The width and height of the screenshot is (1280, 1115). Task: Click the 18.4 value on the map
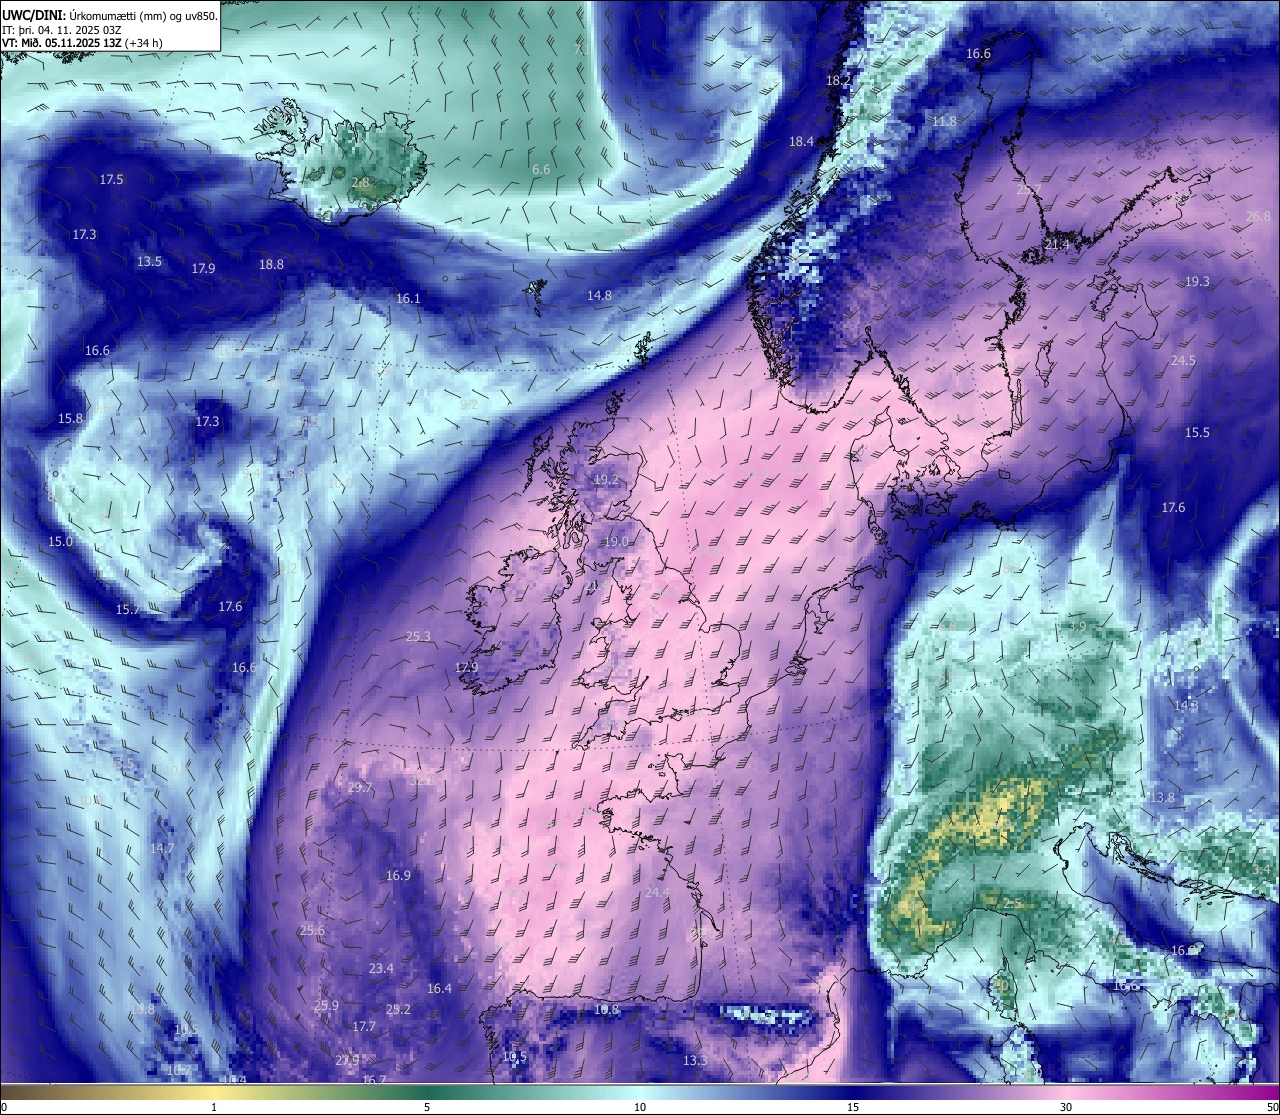point(801,142)
